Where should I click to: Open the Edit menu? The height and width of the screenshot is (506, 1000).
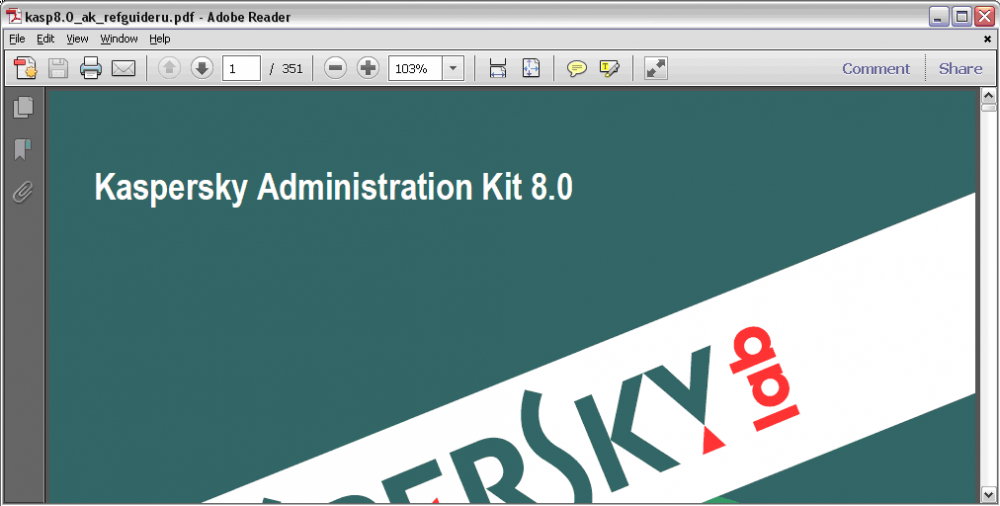coord(45,39)
